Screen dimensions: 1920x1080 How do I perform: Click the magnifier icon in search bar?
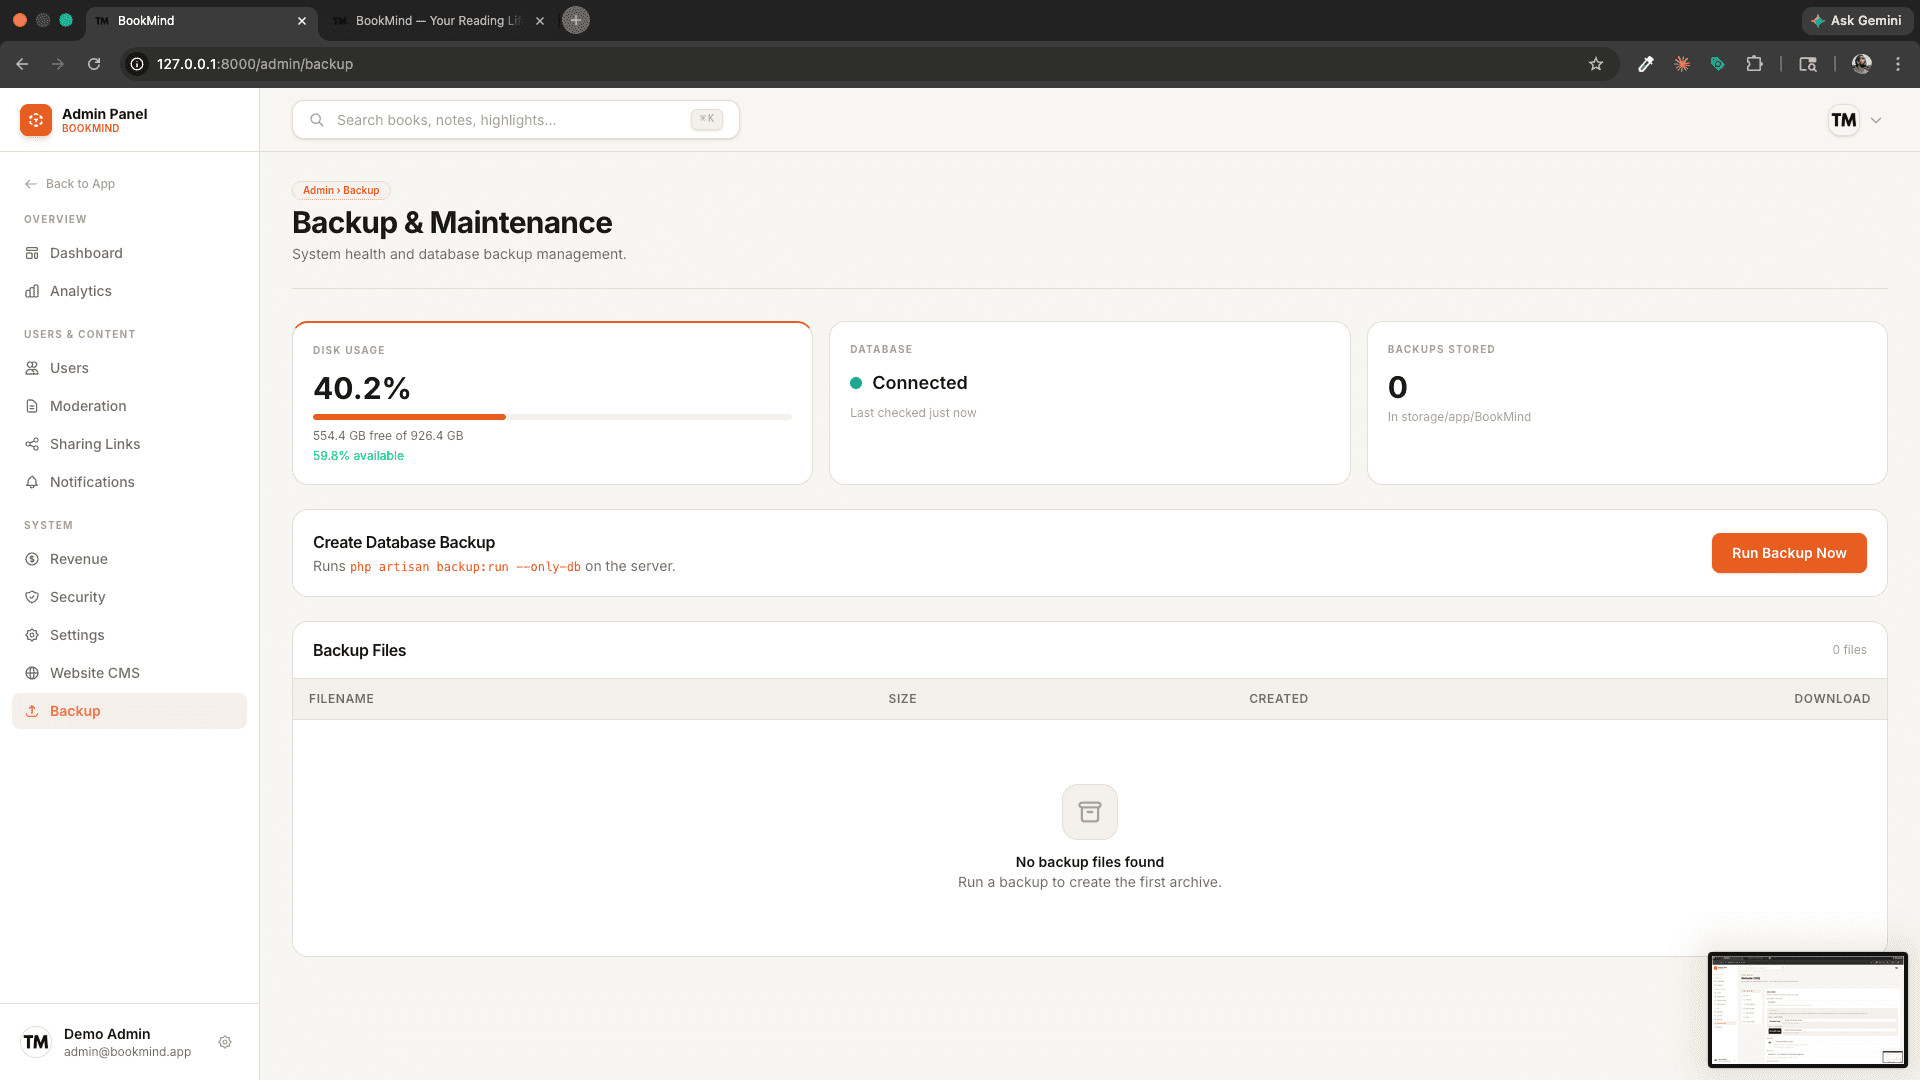click(317, 120)
